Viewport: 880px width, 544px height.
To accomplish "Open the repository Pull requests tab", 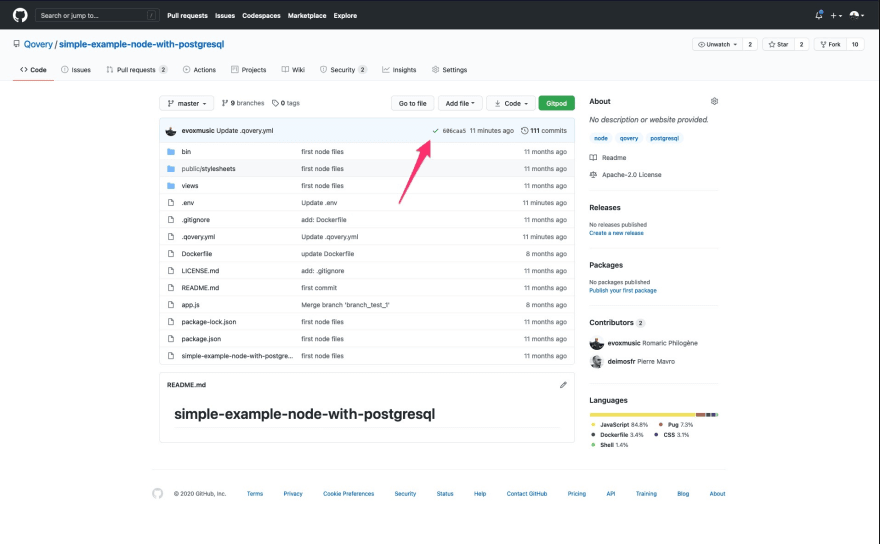I will tap(136, 70).
